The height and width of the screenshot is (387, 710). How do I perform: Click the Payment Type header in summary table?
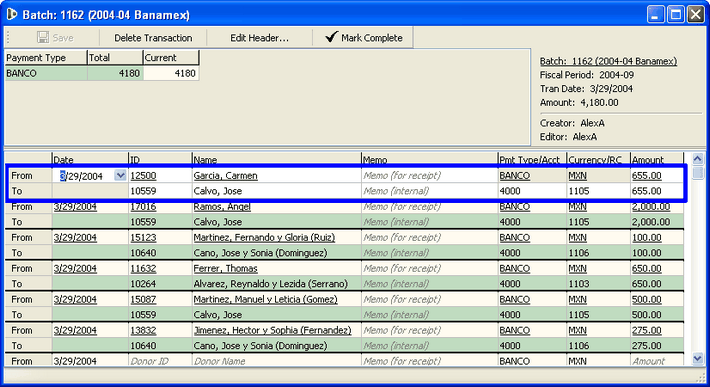point(46,57)
